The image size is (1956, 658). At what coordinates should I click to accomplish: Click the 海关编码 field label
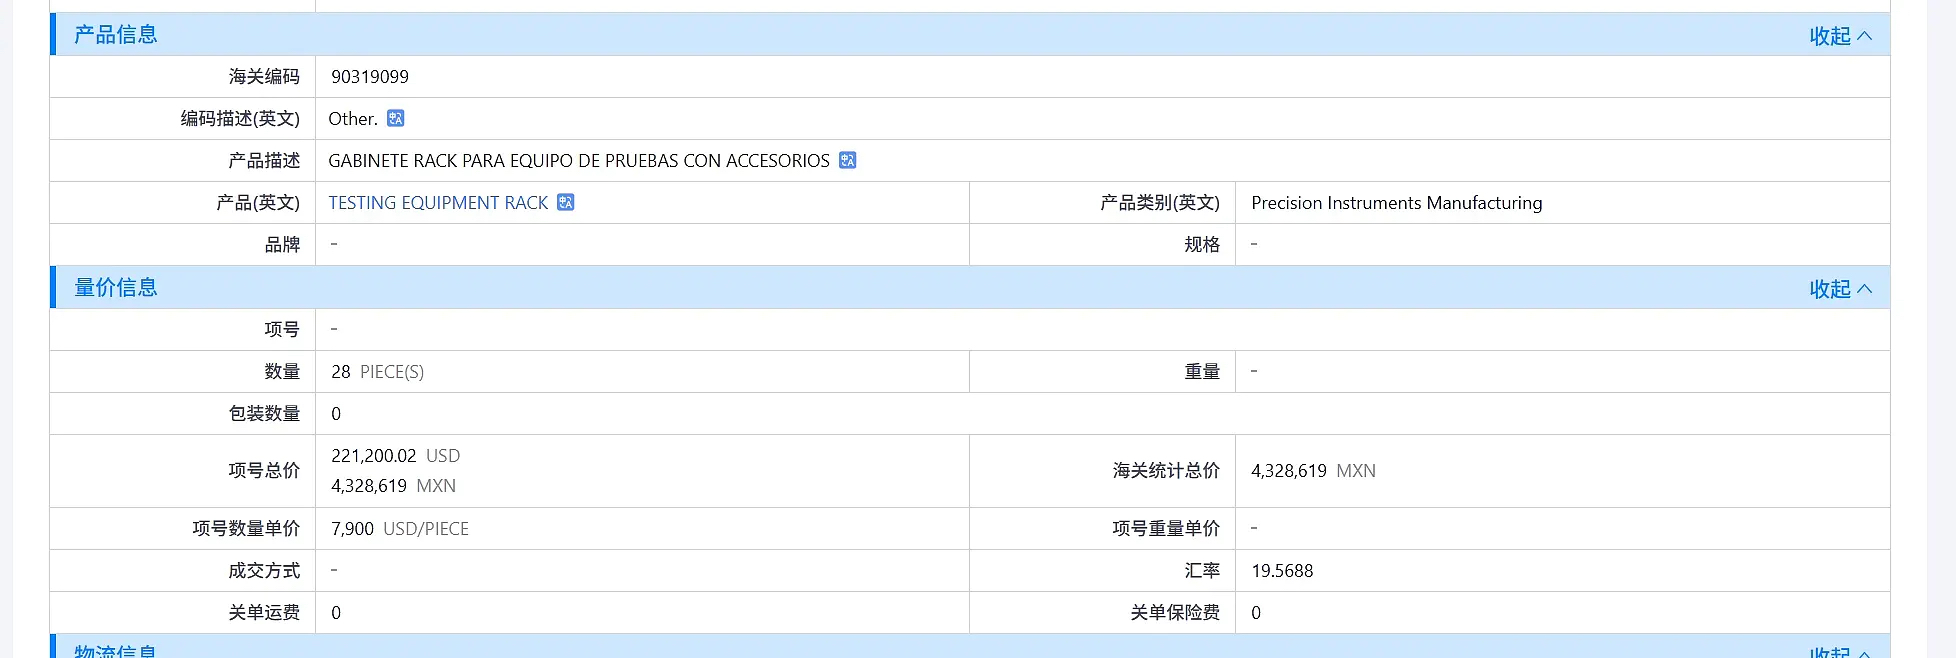tap(264, 77)
